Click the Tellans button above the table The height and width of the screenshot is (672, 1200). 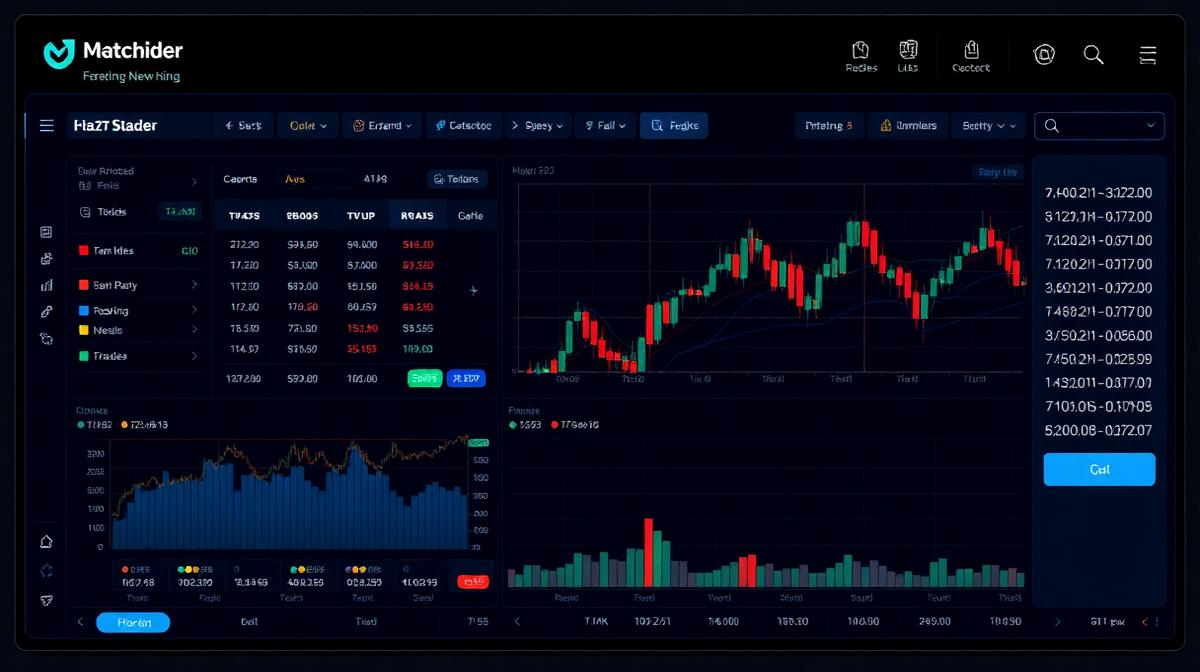pyautogui.click(x=457, y=180)
